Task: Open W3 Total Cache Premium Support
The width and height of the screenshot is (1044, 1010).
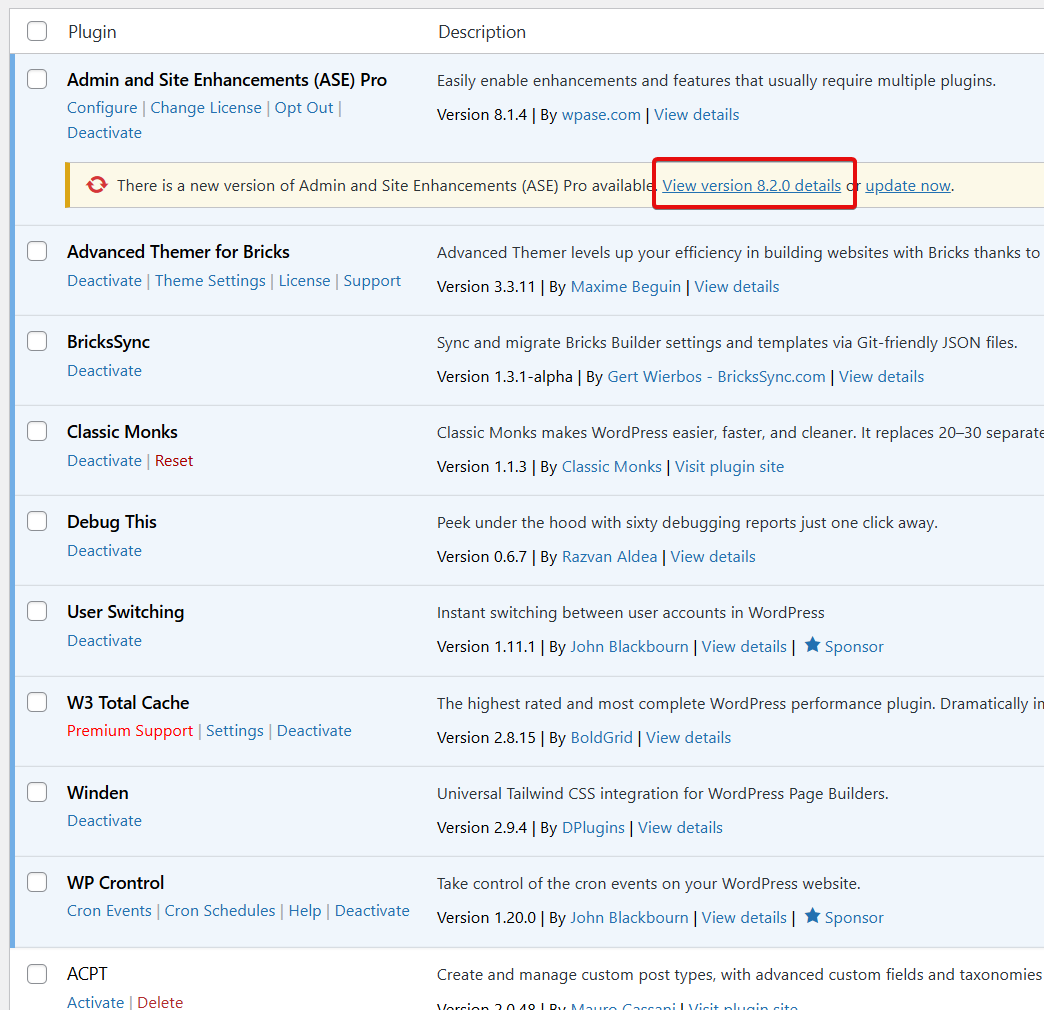Action: tap(130, 731)
